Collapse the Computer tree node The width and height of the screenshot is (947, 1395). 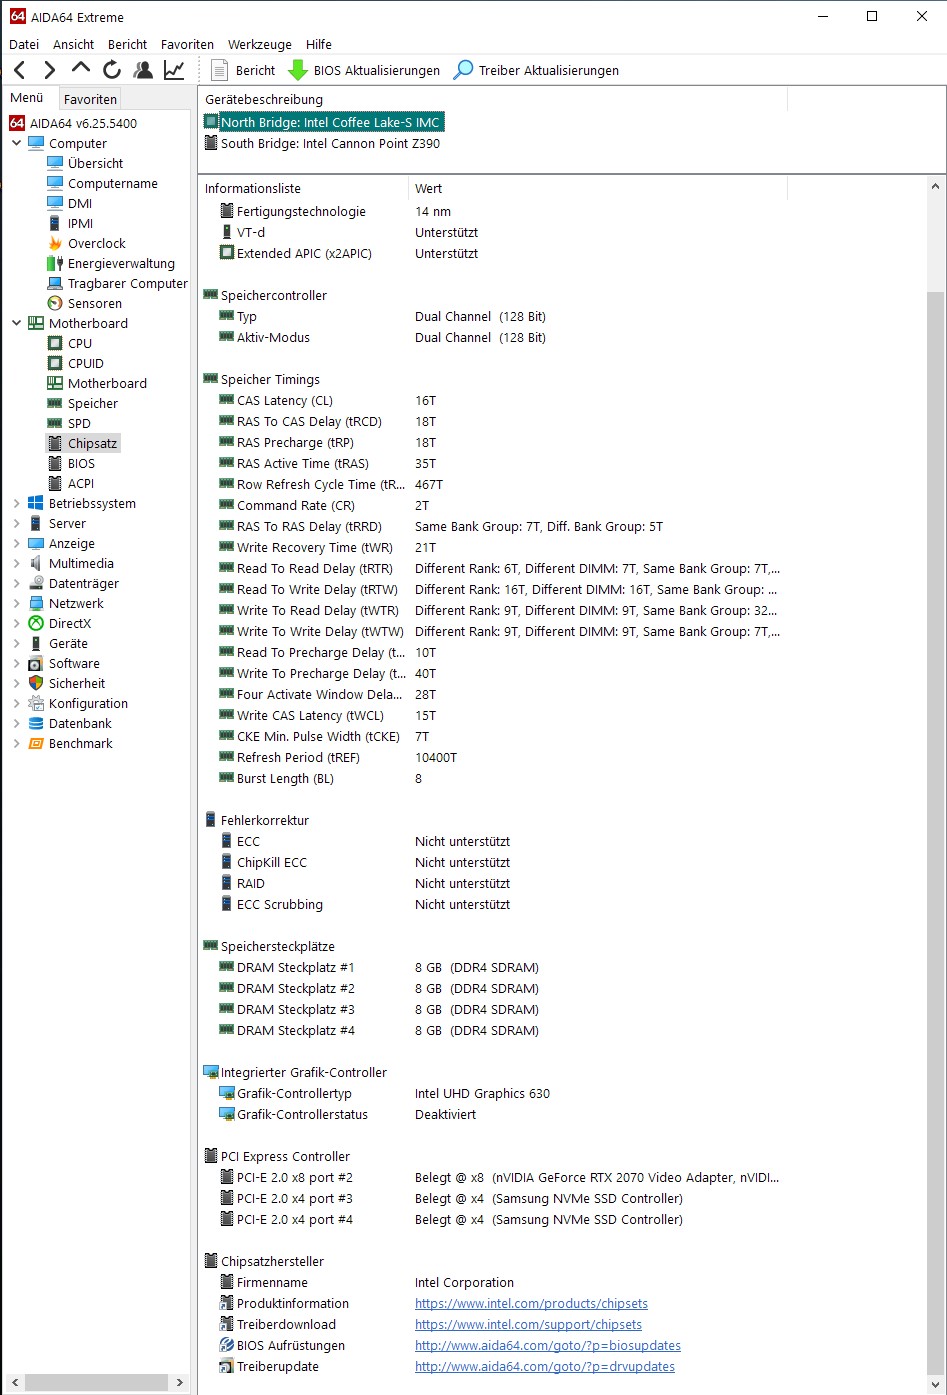[16, 143]
